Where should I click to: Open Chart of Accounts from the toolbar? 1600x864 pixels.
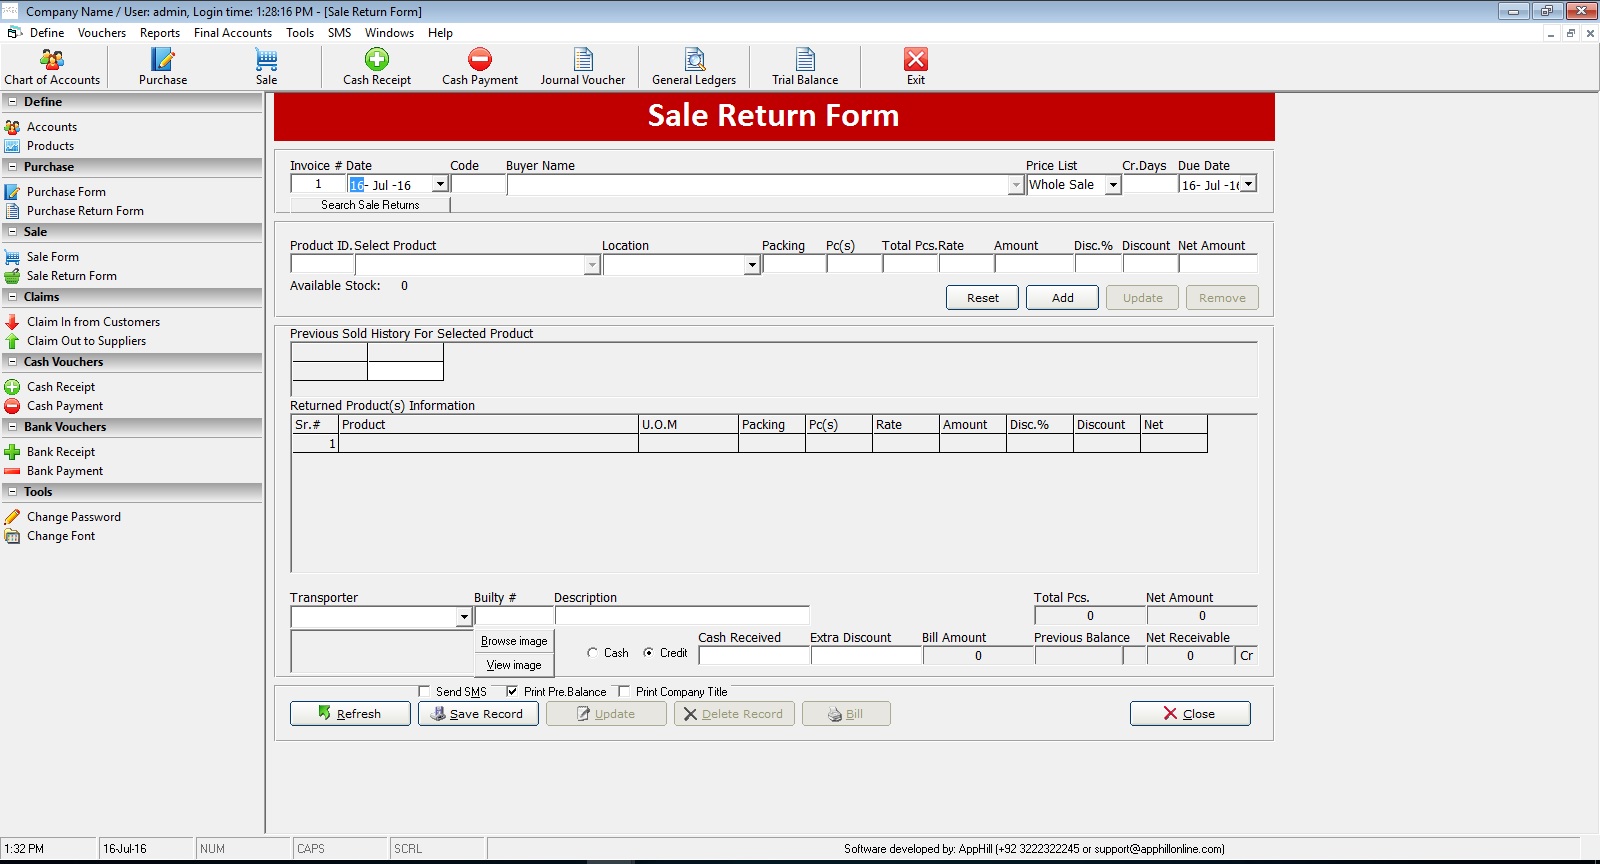click(x=52, y=66)
